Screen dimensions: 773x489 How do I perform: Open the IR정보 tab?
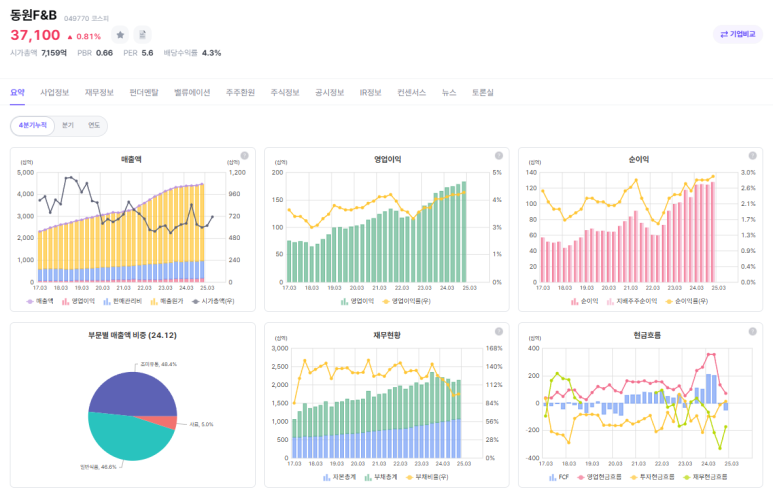click(x=371, y=93)
